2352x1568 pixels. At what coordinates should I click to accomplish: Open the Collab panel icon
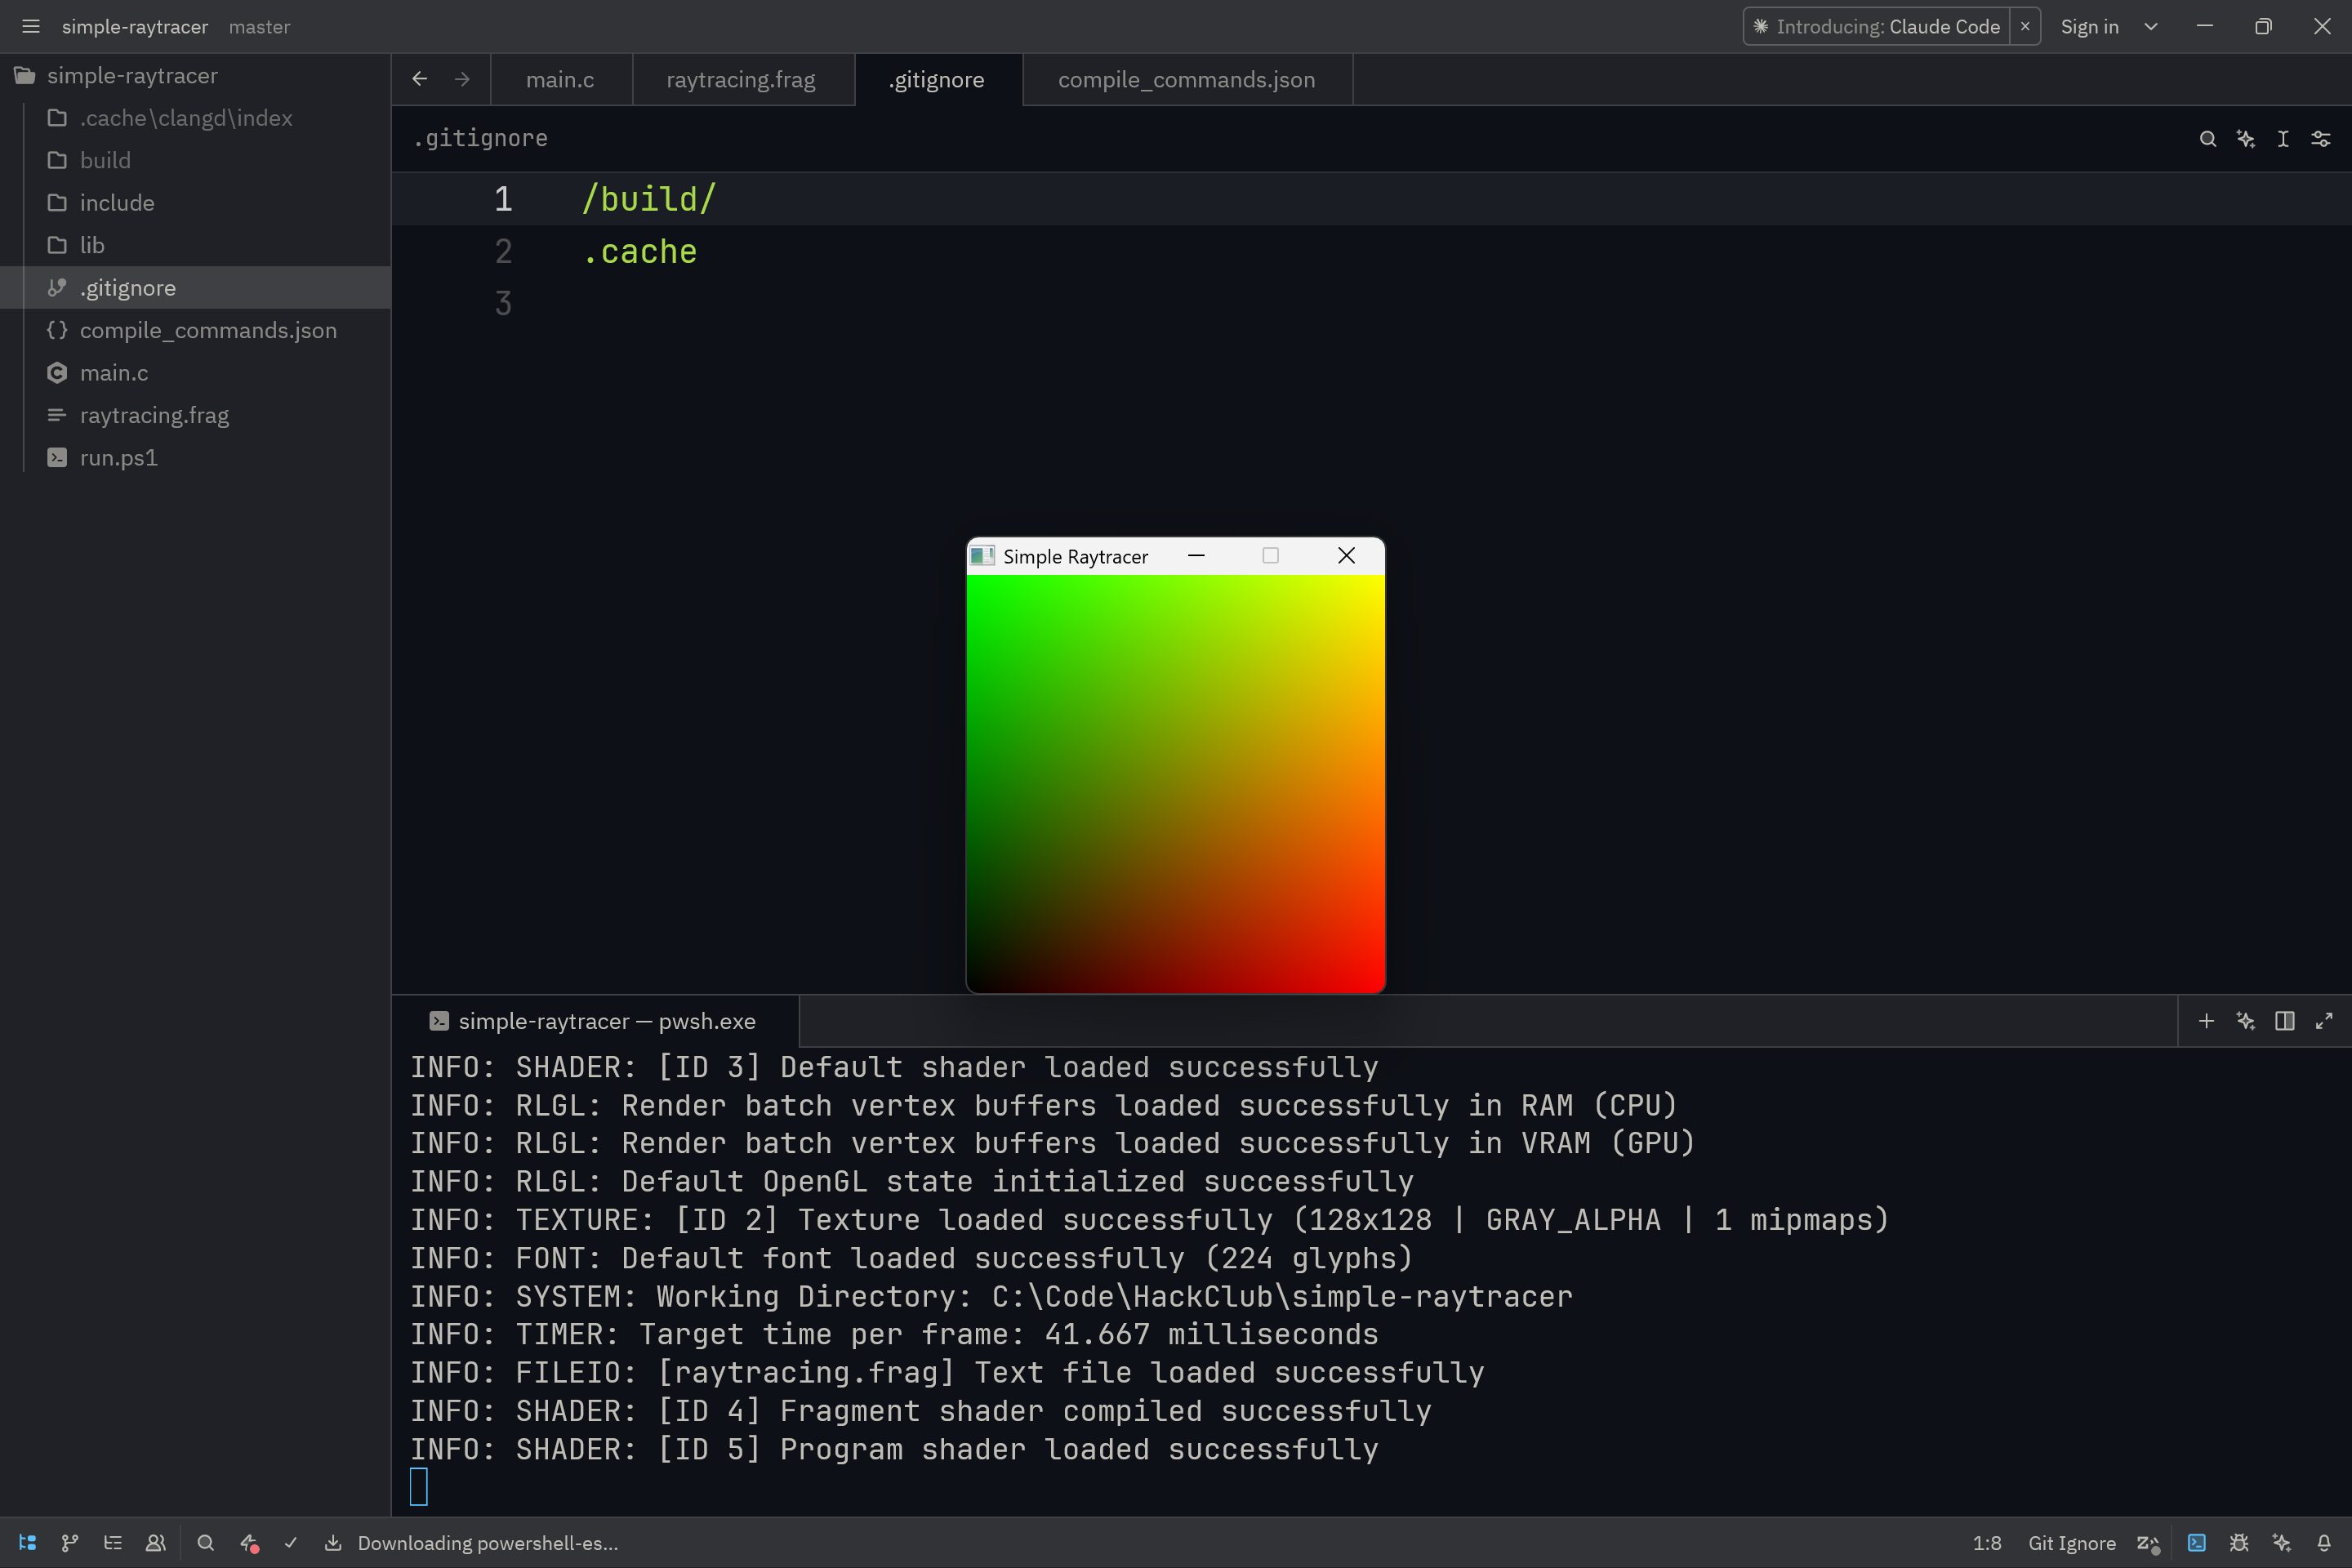[x=156, y=1543]
